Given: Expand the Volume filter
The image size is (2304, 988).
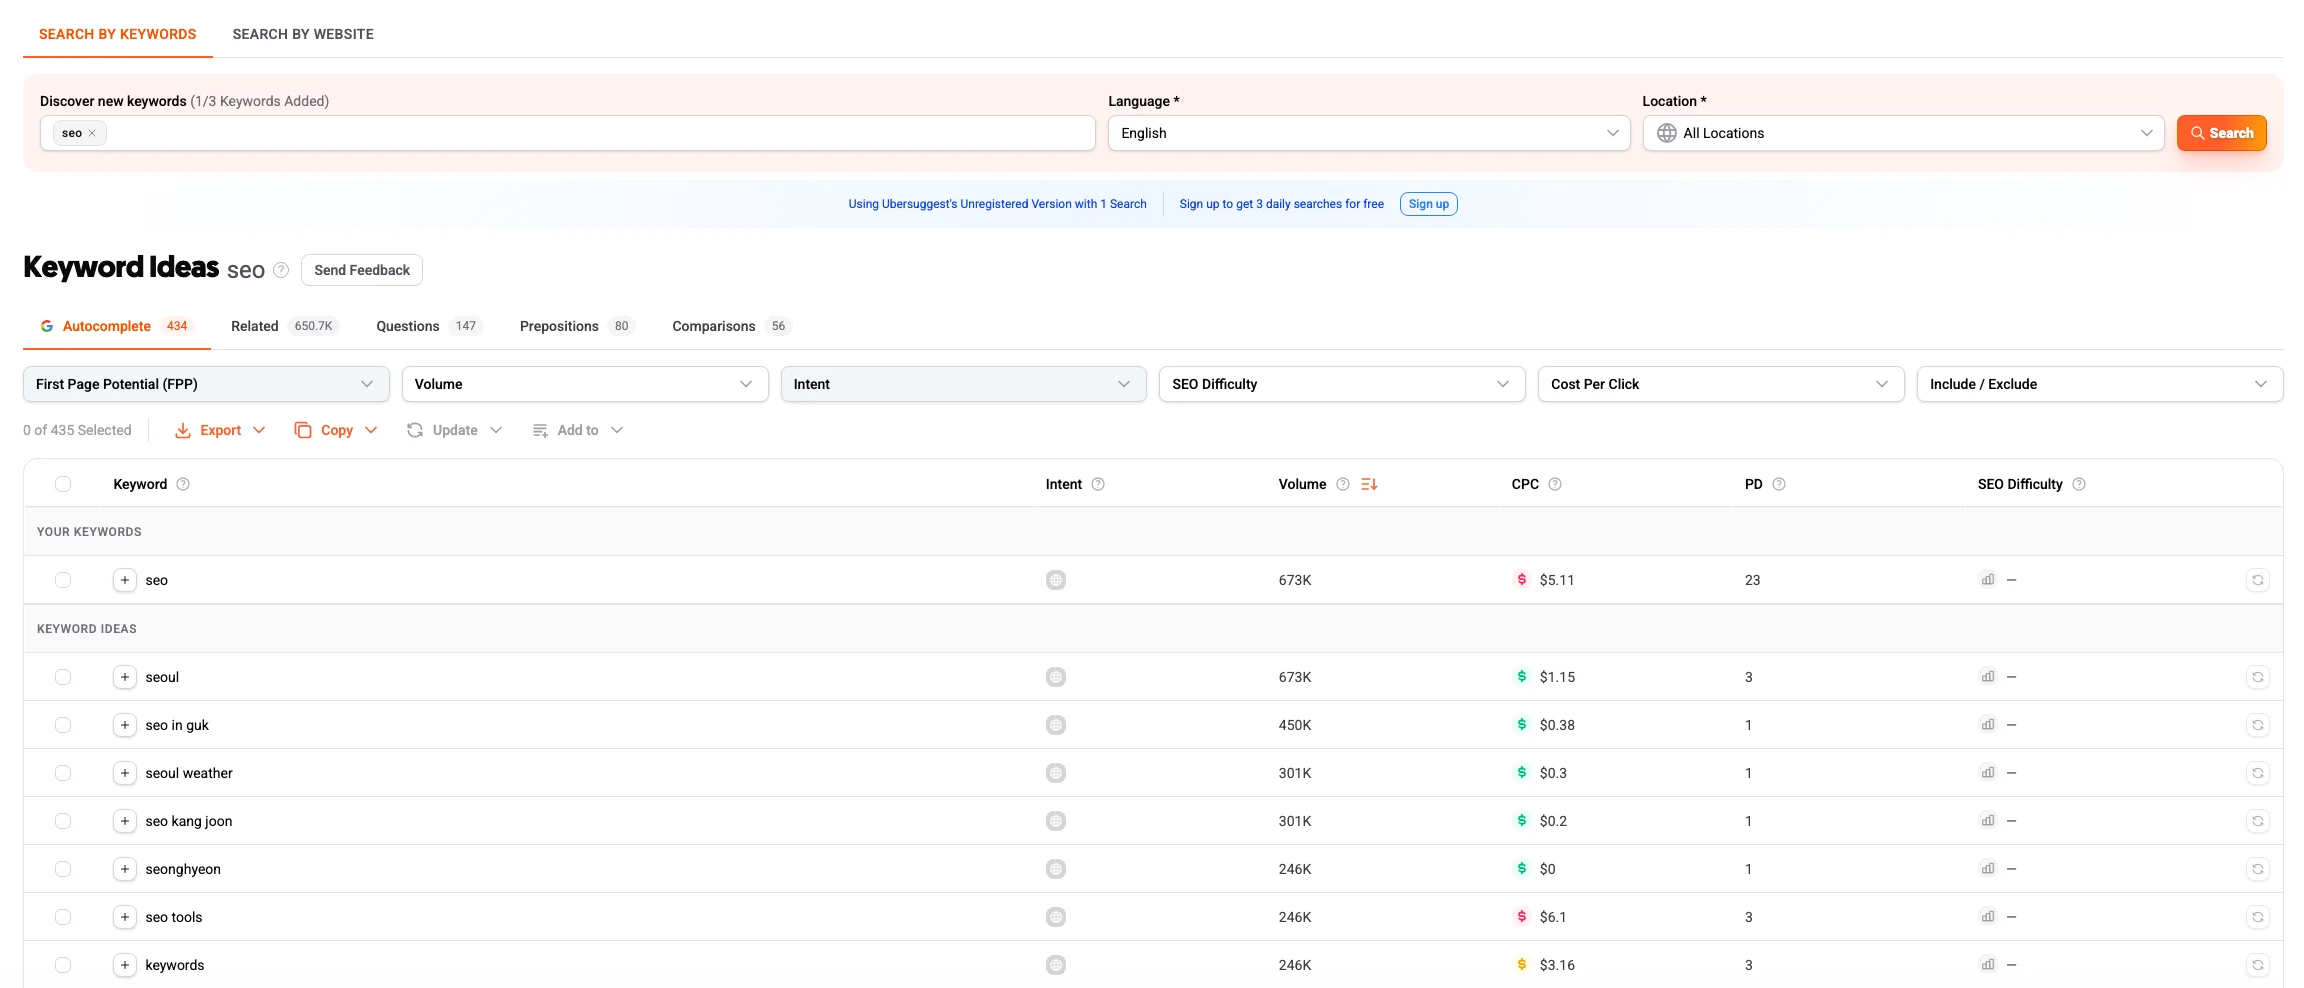Looking at the screenshot, I should (585, 384).
